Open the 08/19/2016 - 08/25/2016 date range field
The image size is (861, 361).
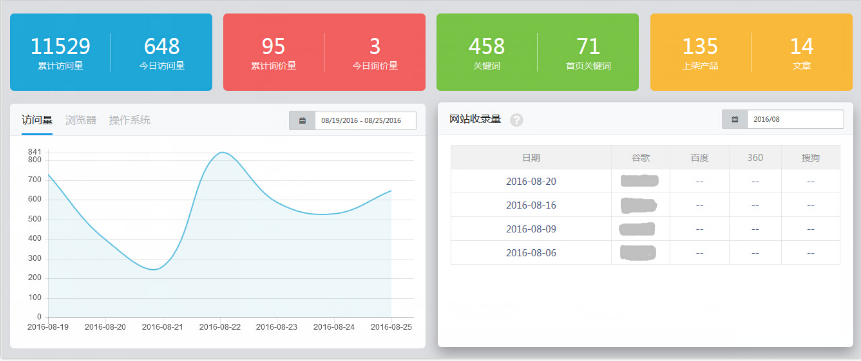click(x=366, y=120)
